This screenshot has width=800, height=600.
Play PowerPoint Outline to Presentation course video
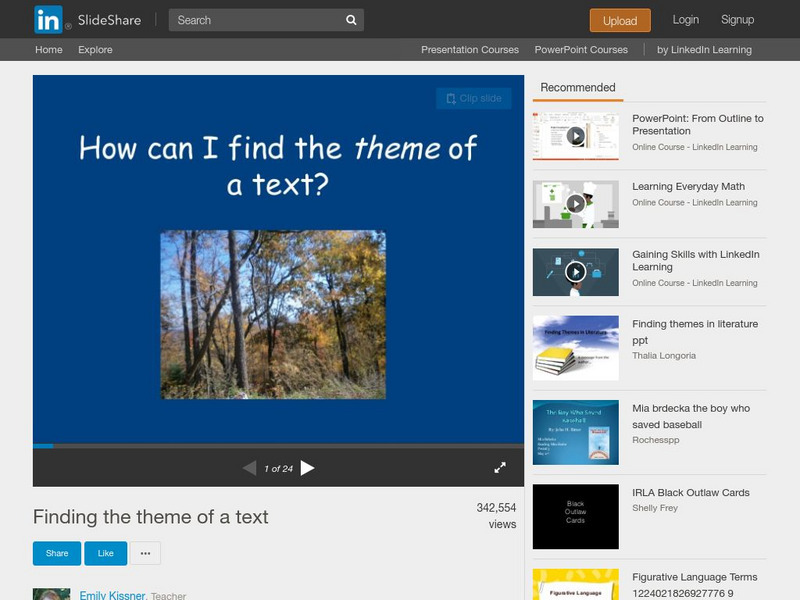[x=575, y=136]
